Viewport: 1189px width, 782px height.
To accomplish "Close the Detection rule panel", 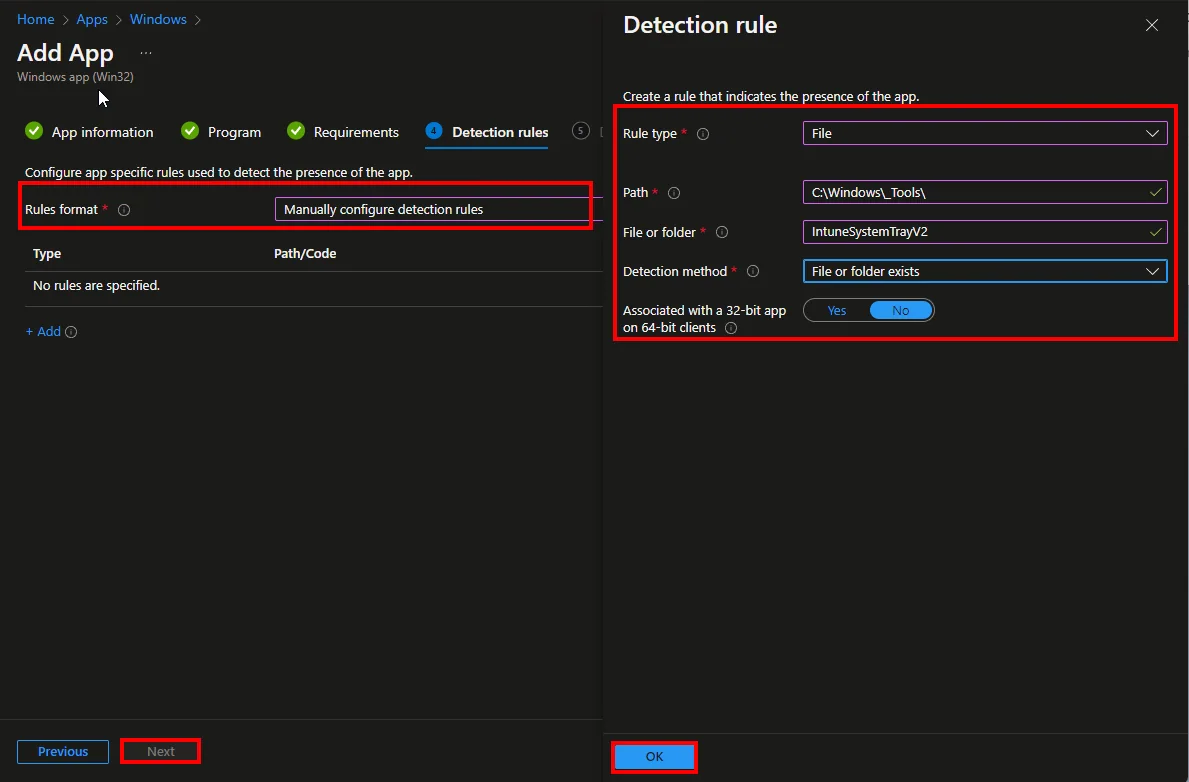I will click(x=1152, y=25).
